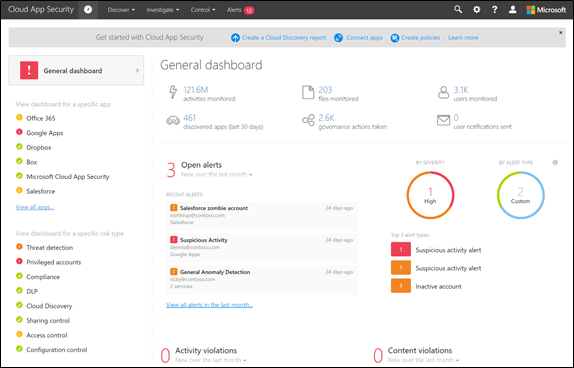Click the red exclamation General dashboard icon
The image size is (574, 368).
(29, 70)
